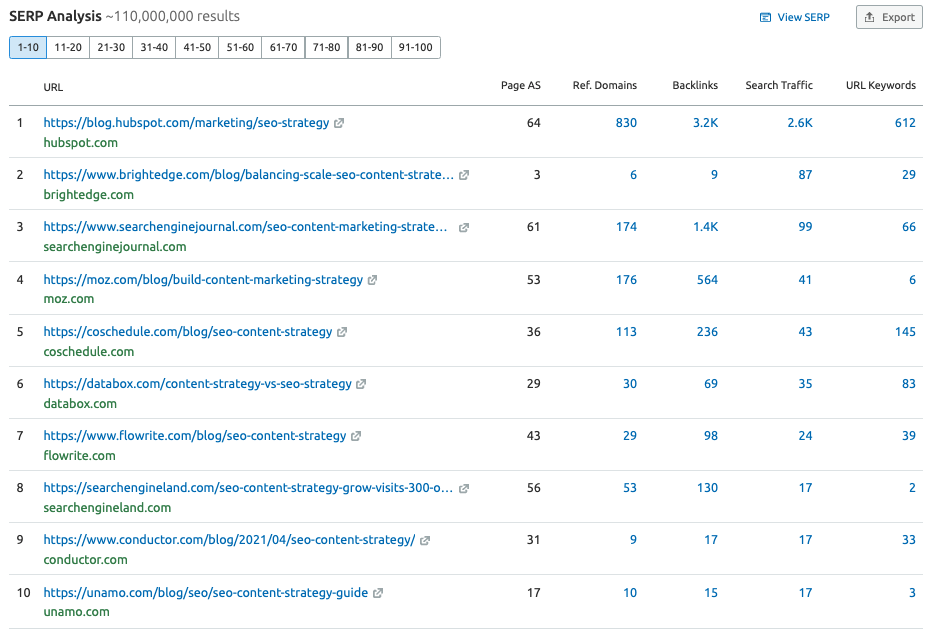The image size is (939, 638).
Task: Click the URL Keywords column header
Action: [881, 86]
